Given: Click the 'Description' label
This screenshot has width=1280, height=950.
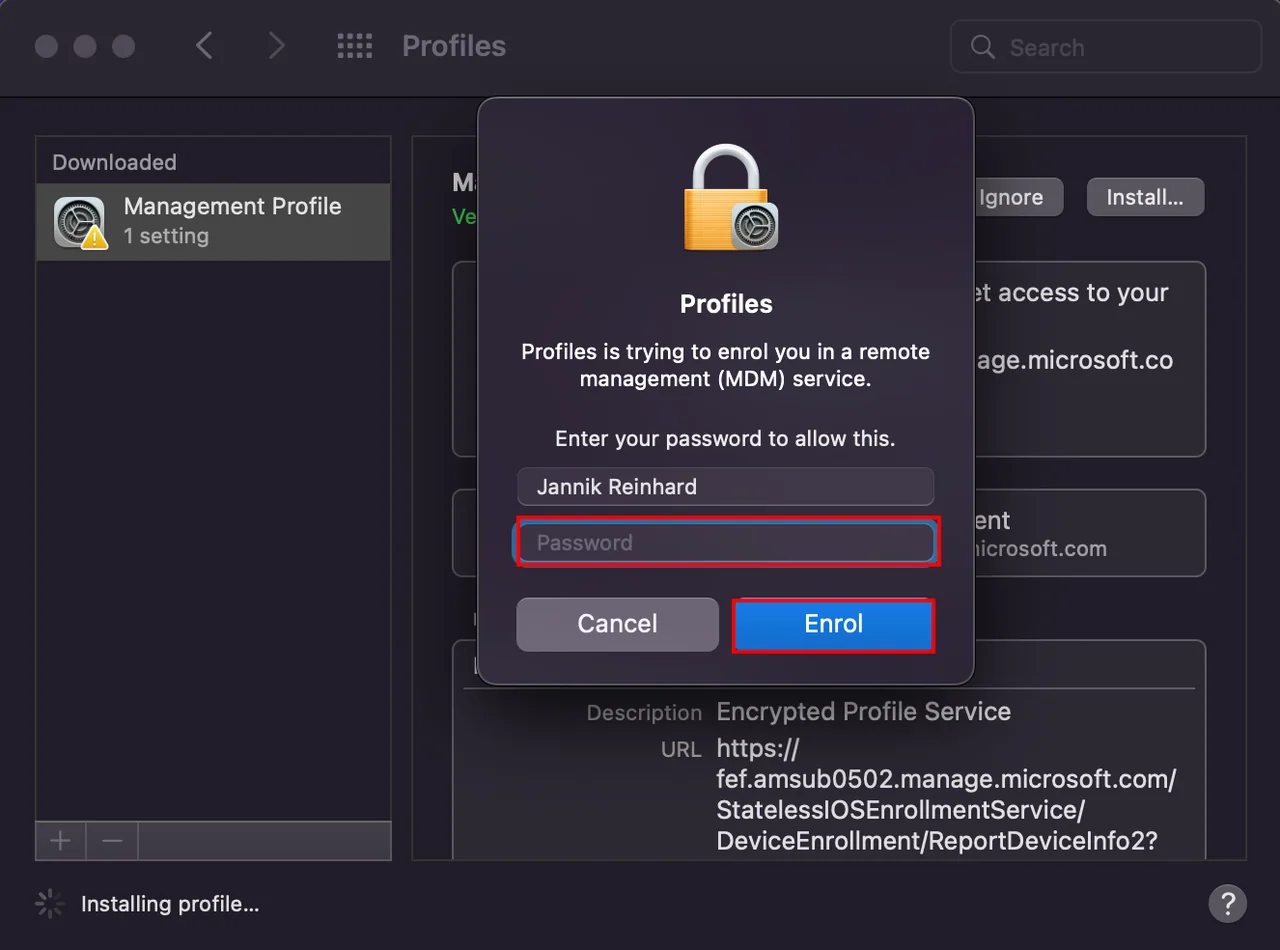Looking at the screenshot, I should pyautogui.click(x=644, y=713).
